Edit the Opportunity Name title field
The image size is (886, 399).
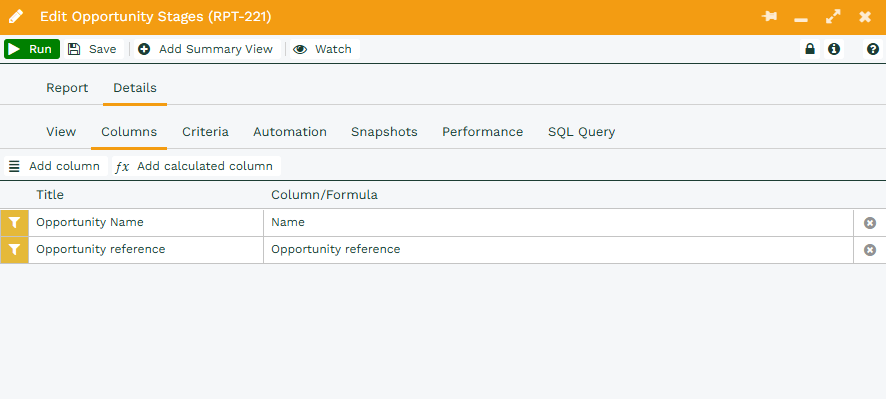146,223
